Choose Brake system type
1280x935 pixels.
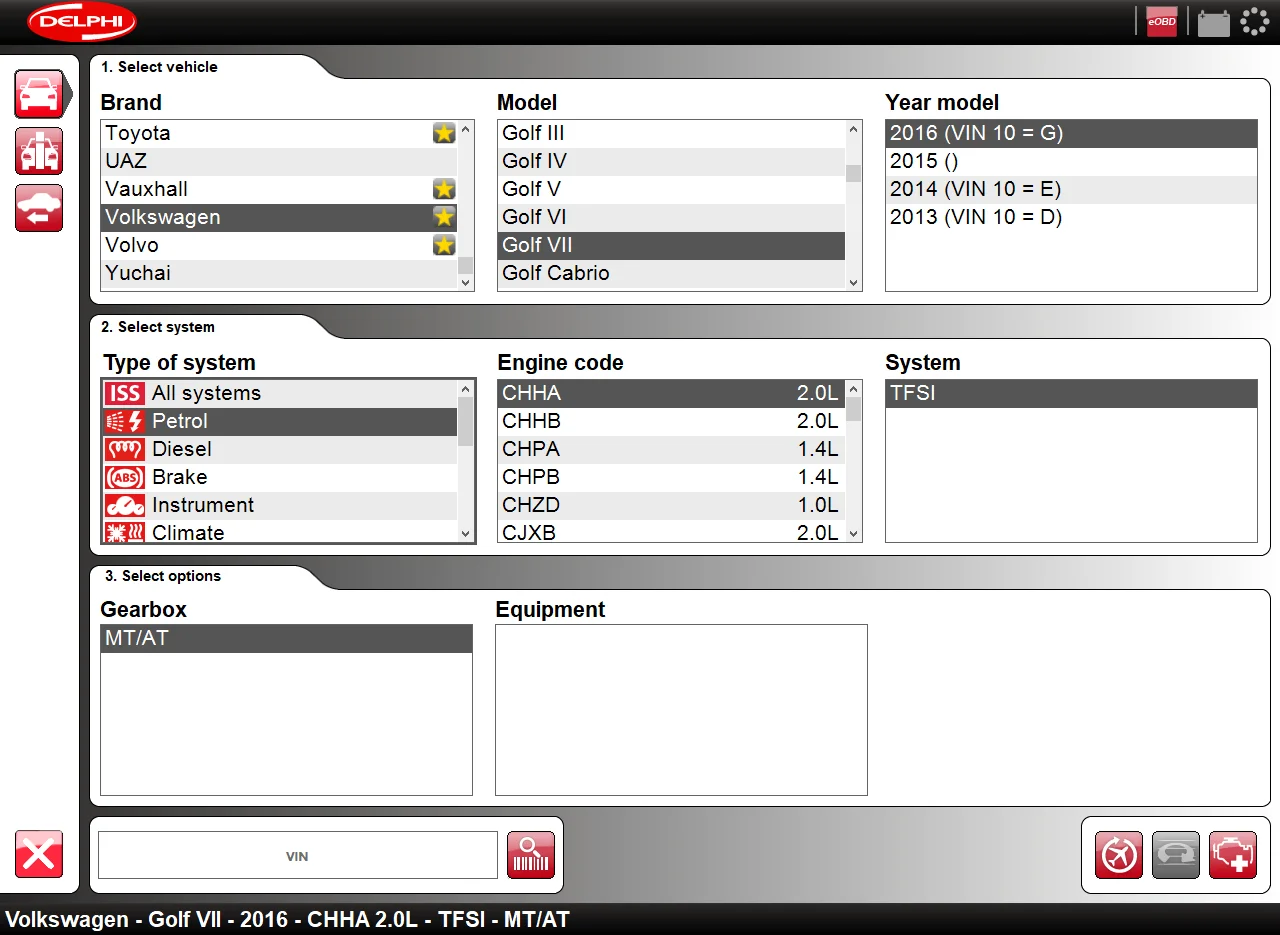tap(280, 477)
